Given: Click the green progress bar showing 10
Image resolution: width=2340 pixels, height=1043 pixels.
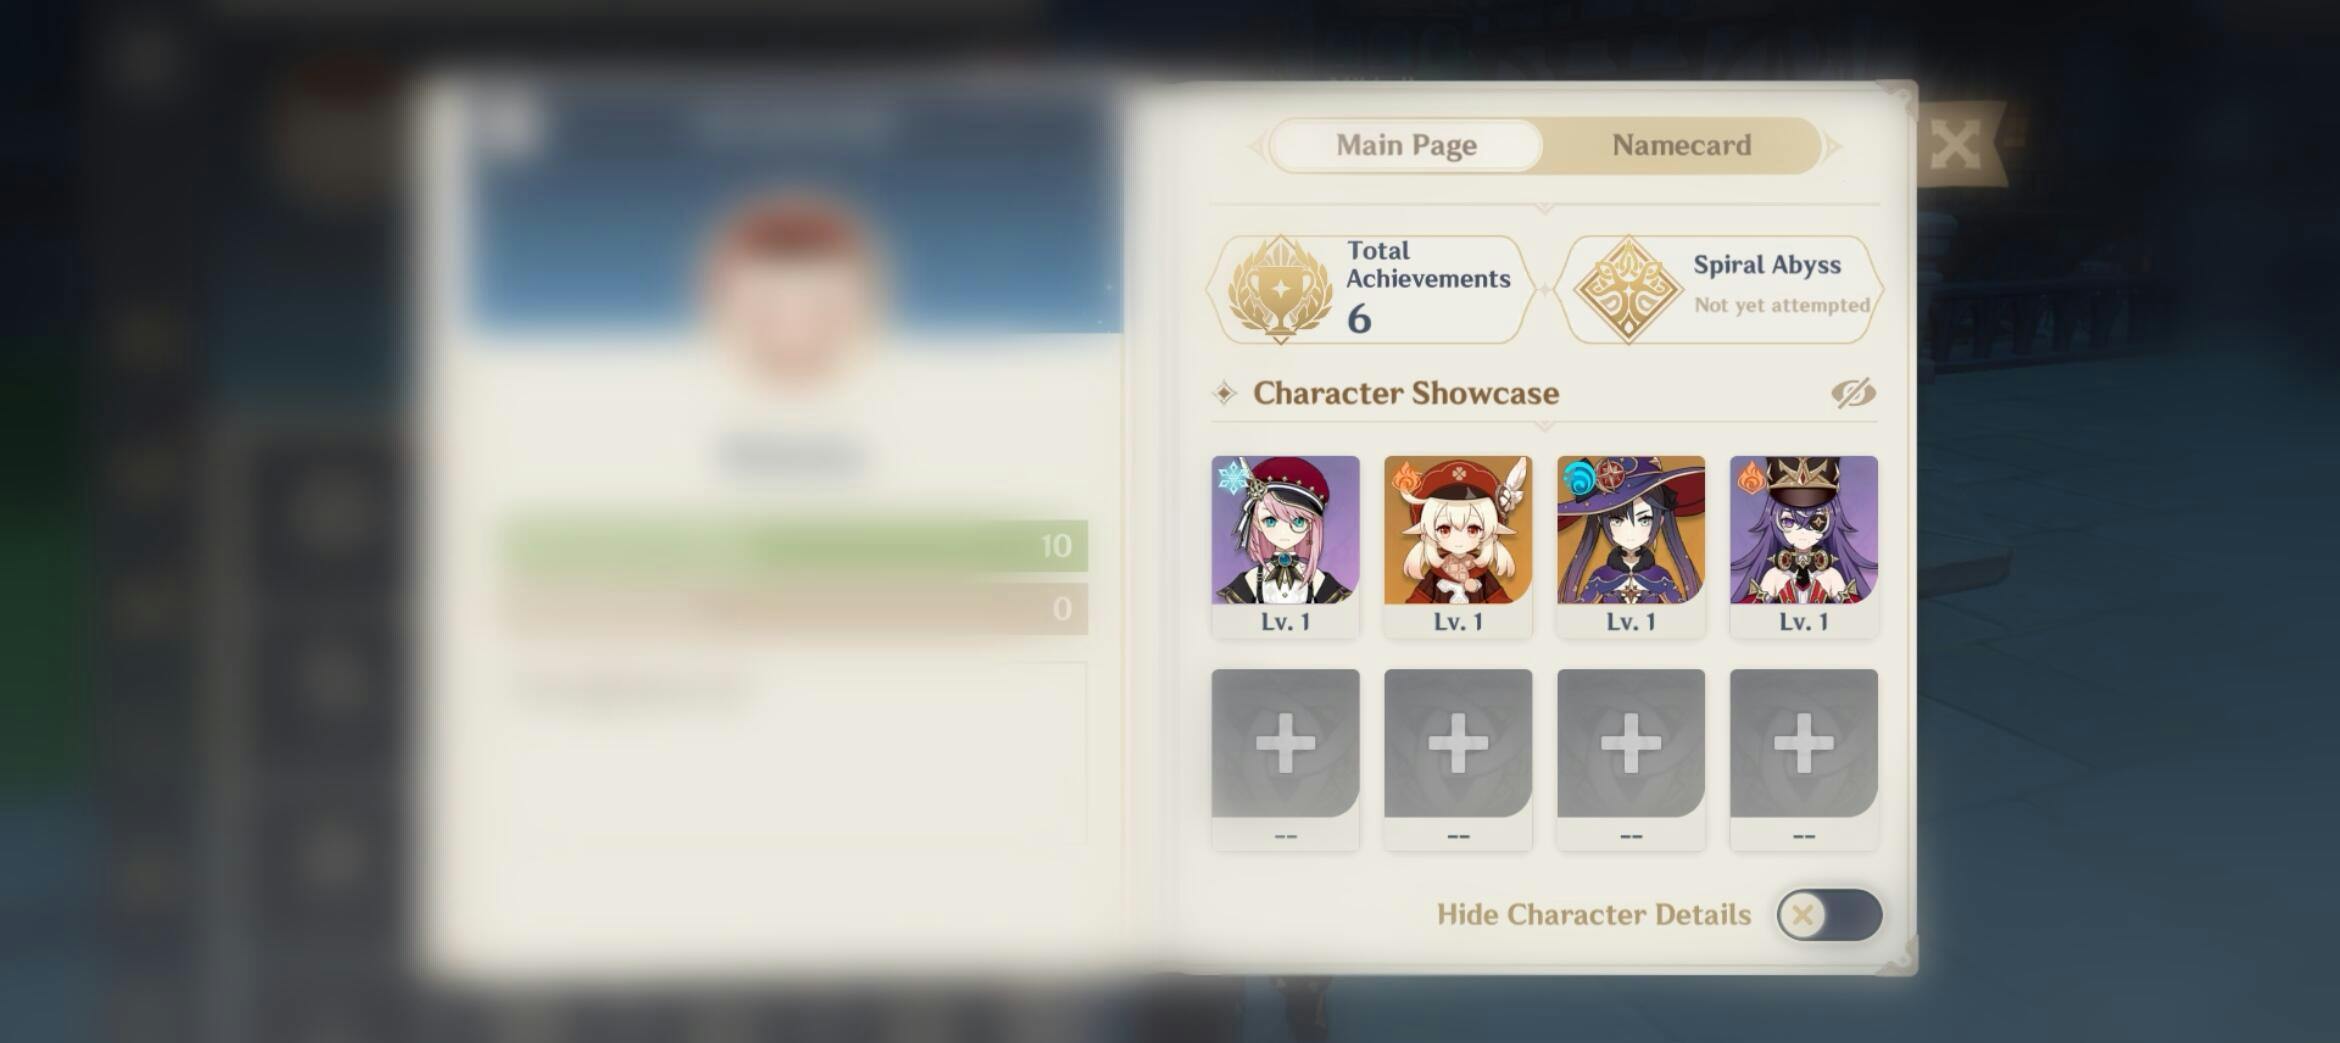Looking at the screenshot, I should coord(795,546).
